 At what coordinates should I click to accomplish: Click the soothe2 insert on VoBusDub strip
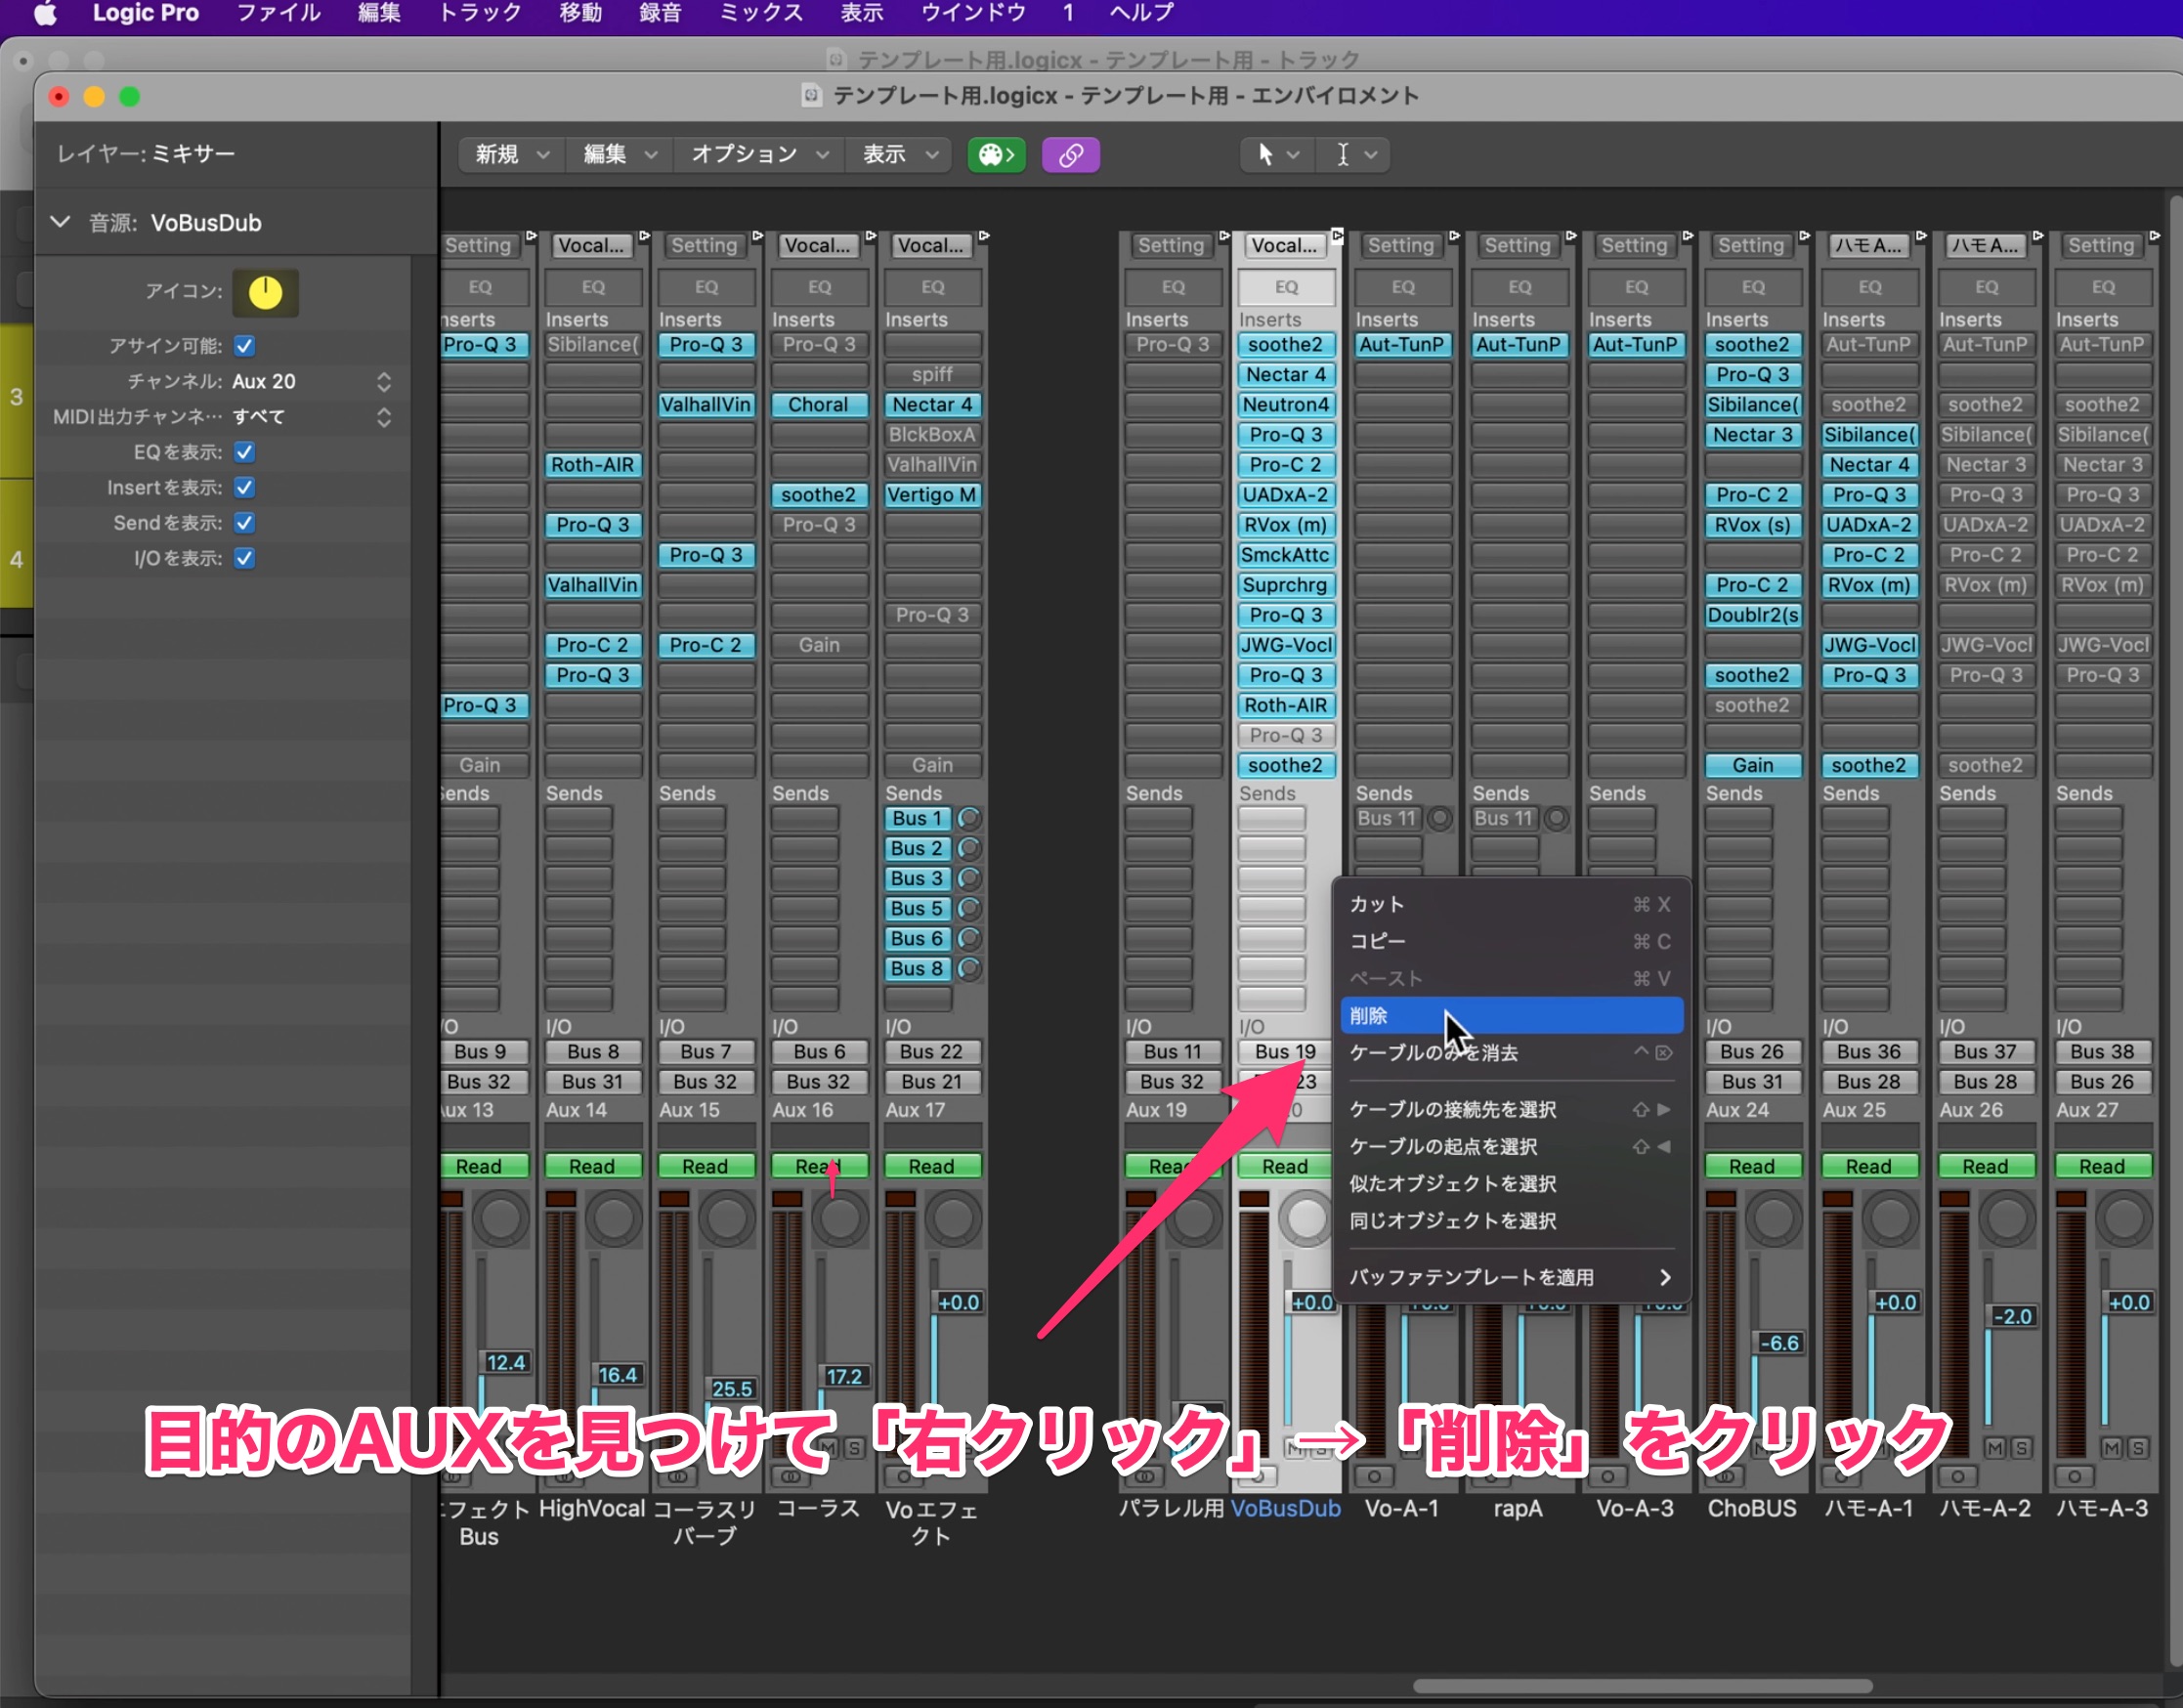[x=1285, y=345]
